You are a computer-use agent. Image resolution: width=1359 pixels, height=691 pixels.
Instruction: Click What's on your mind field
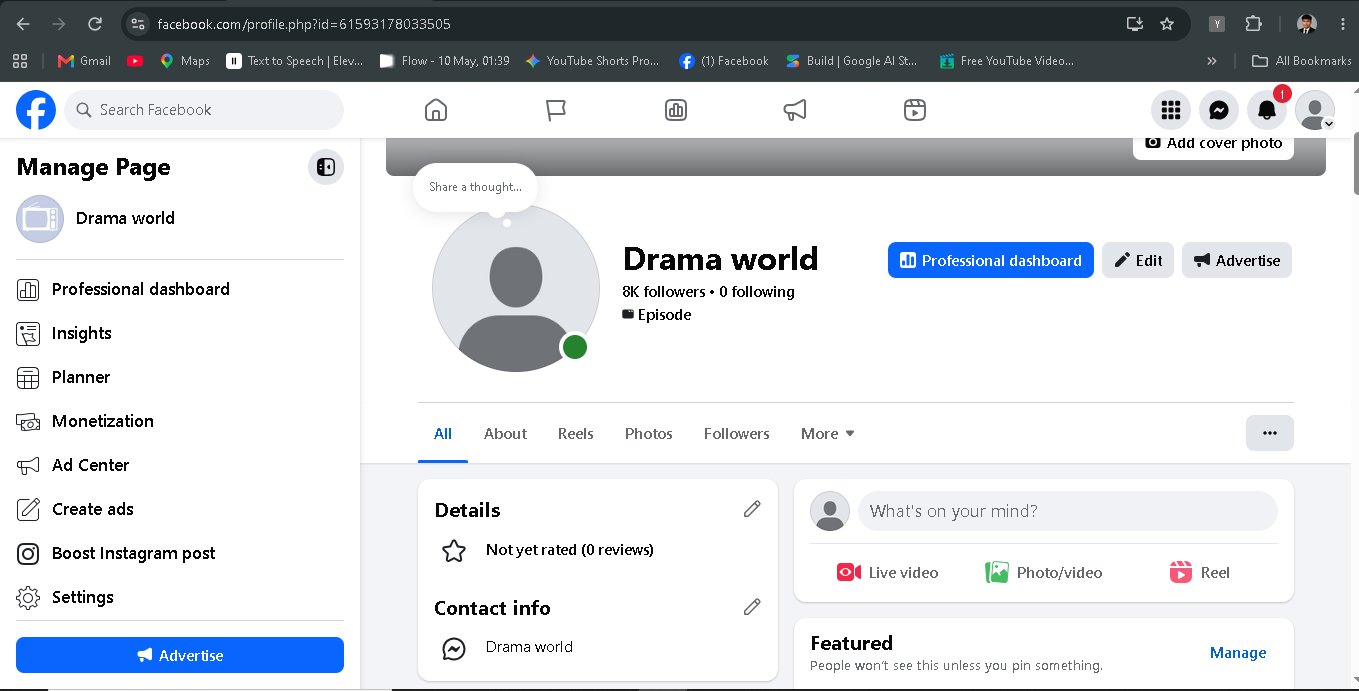pyautogui.click(x=1068, y=511)
